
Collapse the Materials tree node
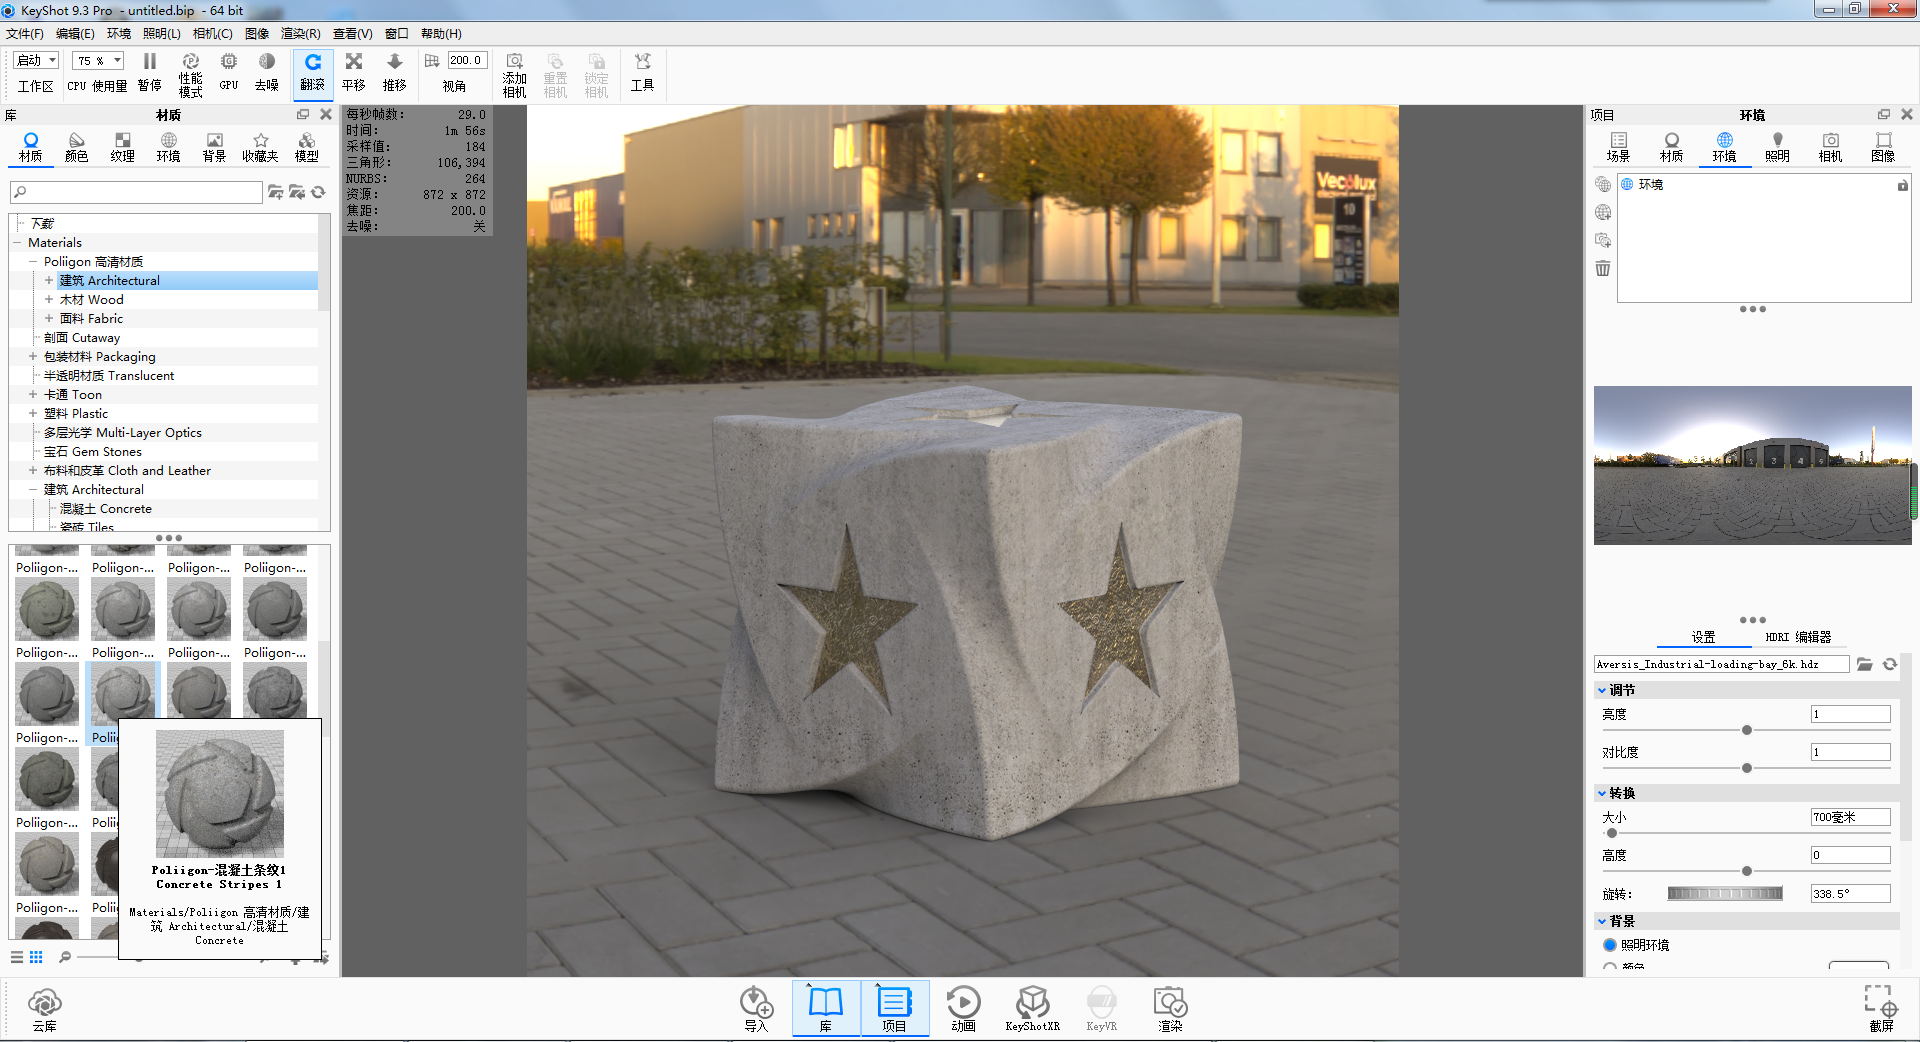(x=17, y=243)
